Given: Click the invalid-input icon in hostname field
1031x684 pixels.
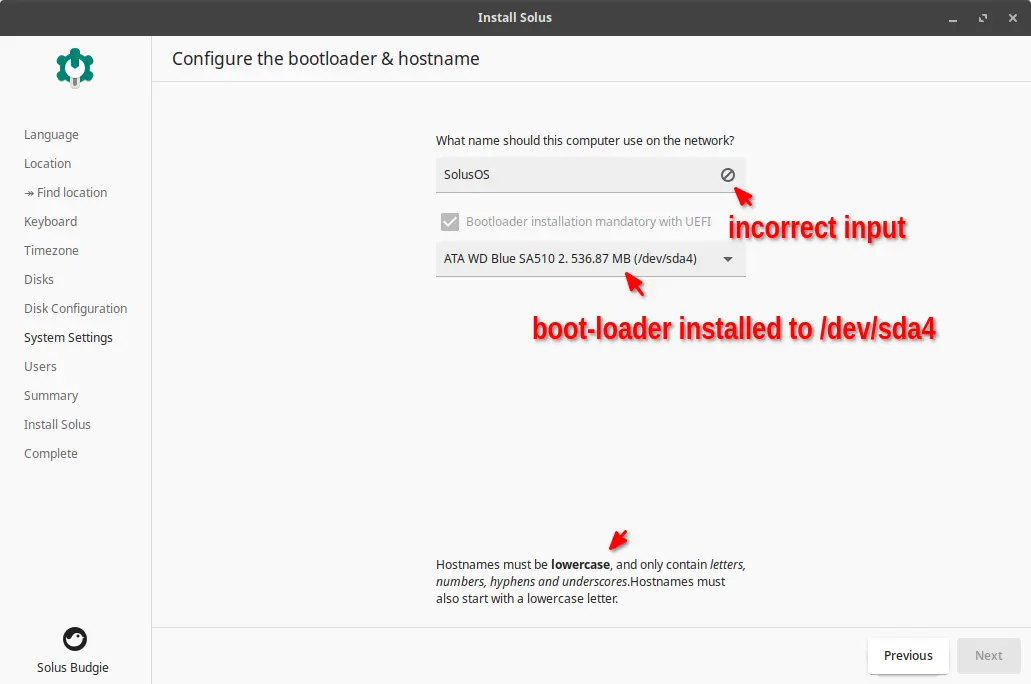Looking at the screenshot, I should (x=727, y=175).
